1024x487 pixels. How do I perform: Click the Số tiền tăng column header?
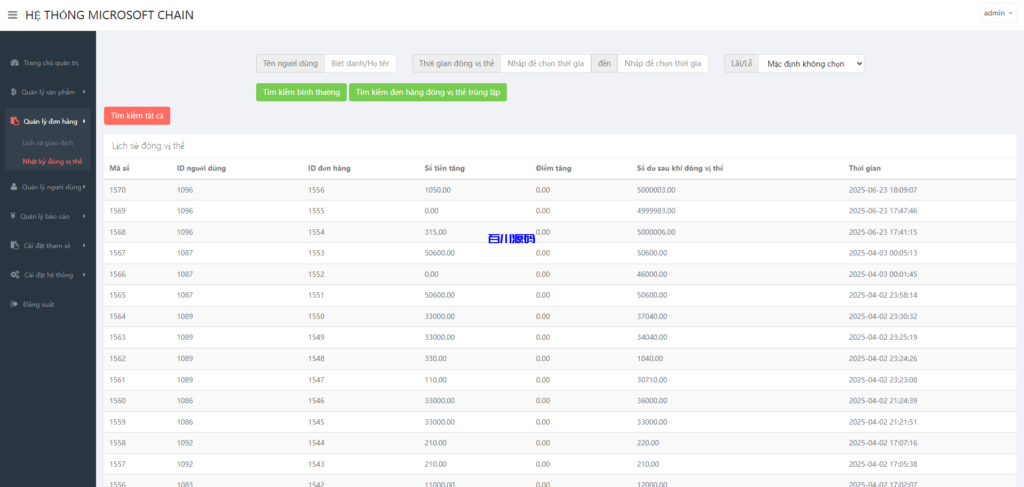pyautogui.click(x=444, y=168)
